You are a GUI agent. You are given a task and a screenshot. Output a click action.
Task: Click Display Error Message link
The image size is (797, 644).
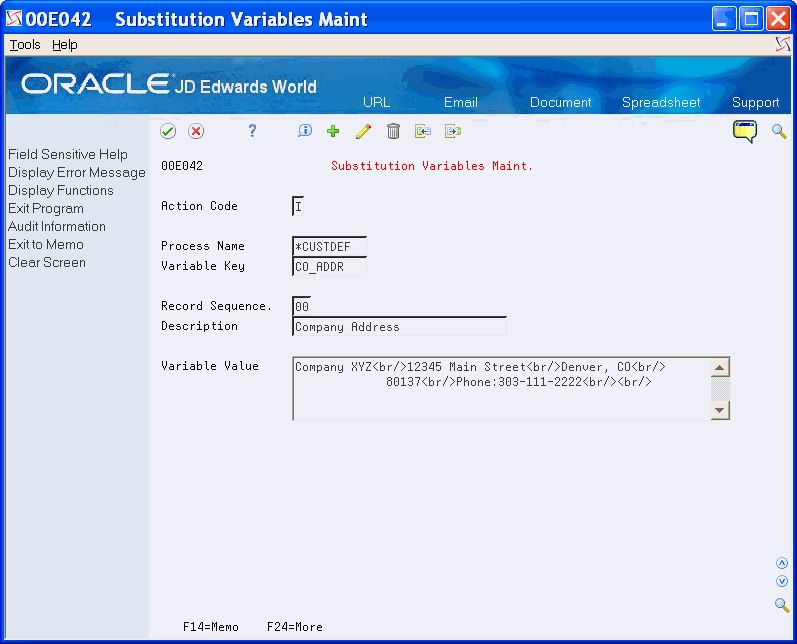pyautogui.click(x=77, y=172)
